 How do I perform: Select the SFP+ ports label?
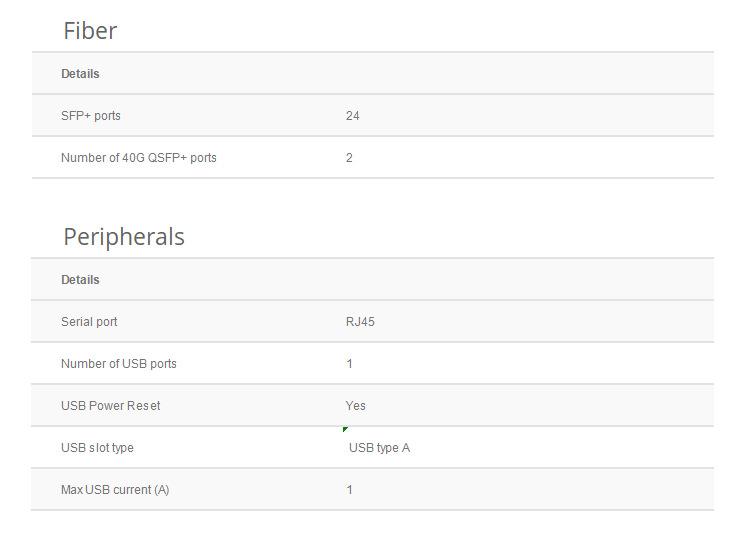[x=91, y=116]
